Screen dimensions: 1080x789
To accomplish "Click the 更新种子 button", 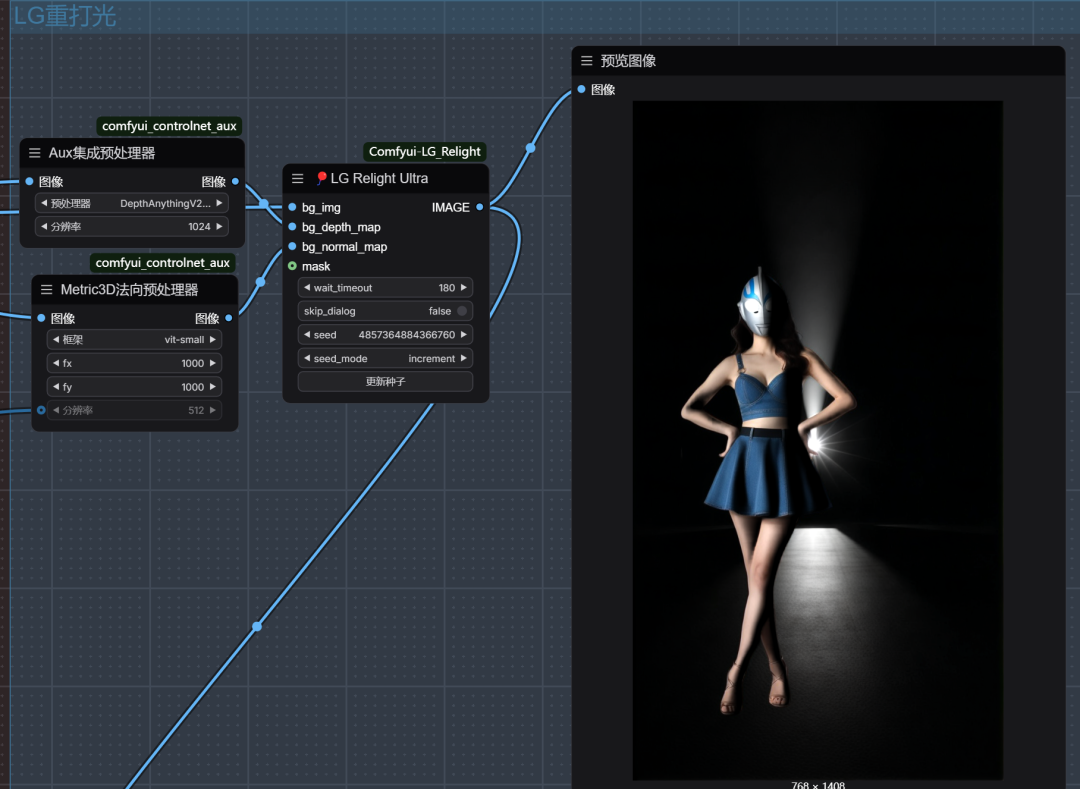I will (385, 381).
